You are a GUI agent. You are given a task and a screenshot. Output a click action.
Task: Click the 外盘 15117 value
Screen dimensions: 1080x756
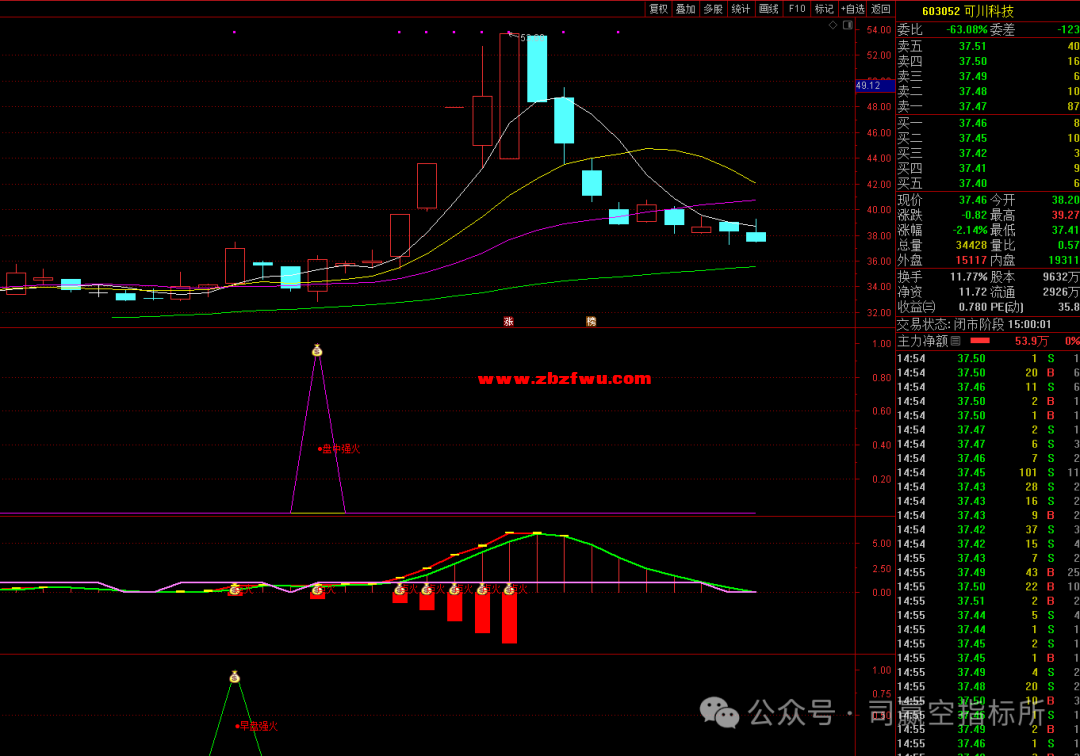click(x=971, y=261)
